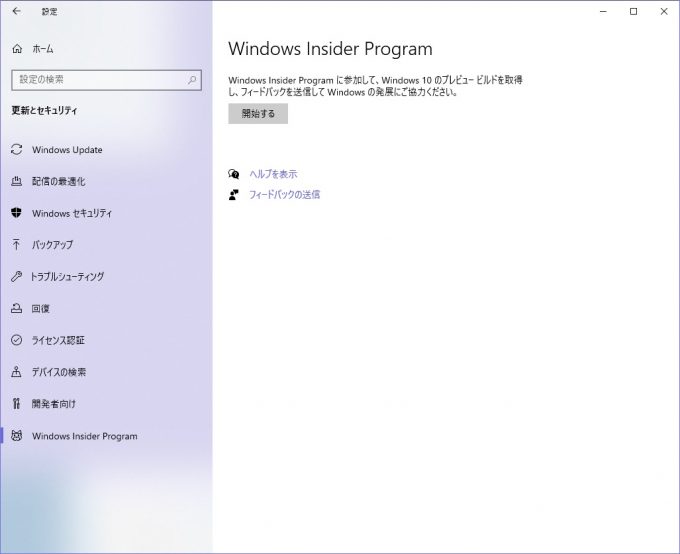Go back using the arrow icon
This screenshot has width=680, height=554.
16,11
